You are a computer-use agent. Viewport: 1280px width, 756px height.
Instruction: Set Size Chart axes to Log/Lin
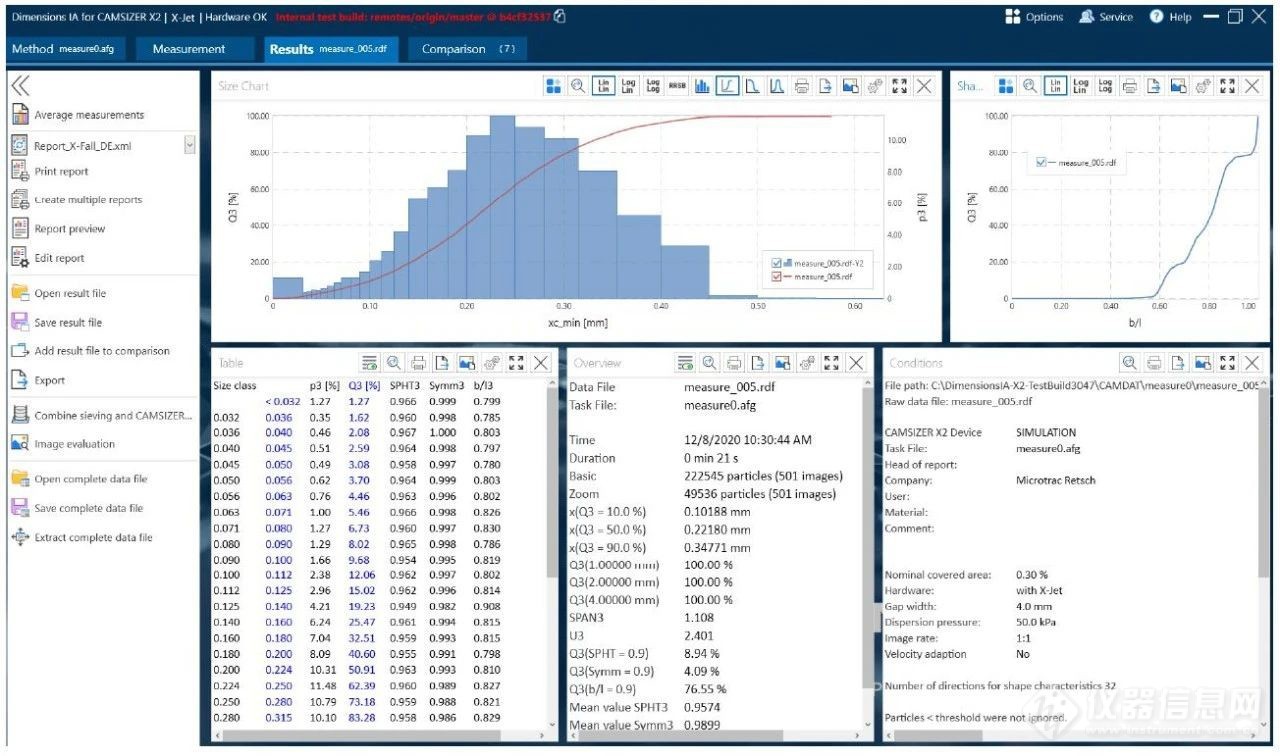pos(628,87)
